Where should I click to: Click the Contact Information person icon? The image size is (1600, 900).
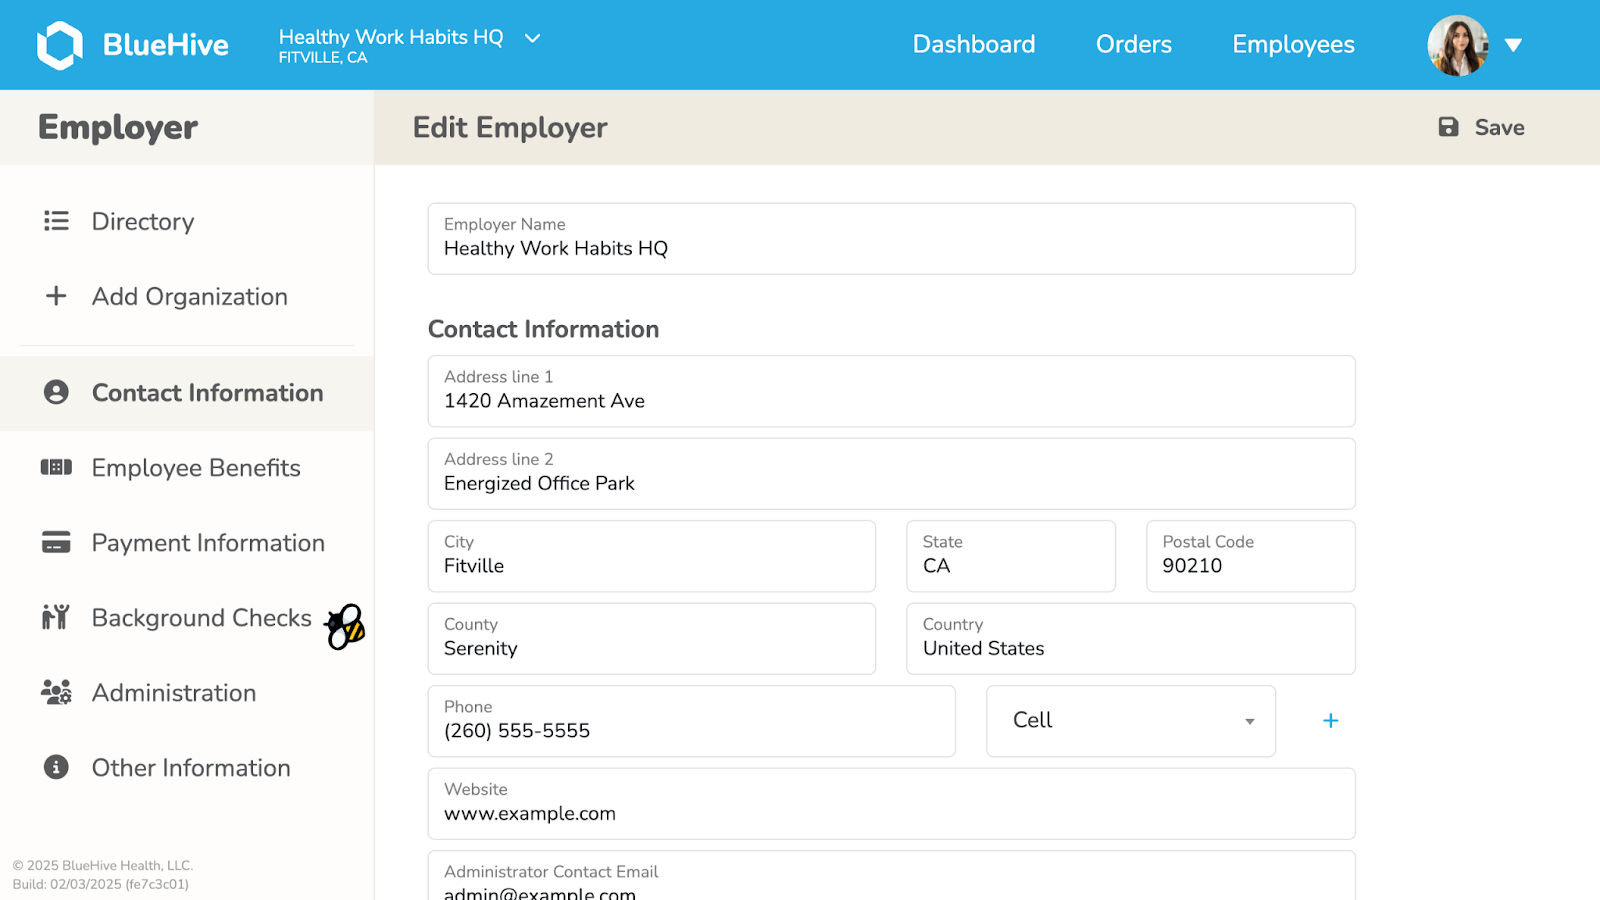click(x=56, y=392)
